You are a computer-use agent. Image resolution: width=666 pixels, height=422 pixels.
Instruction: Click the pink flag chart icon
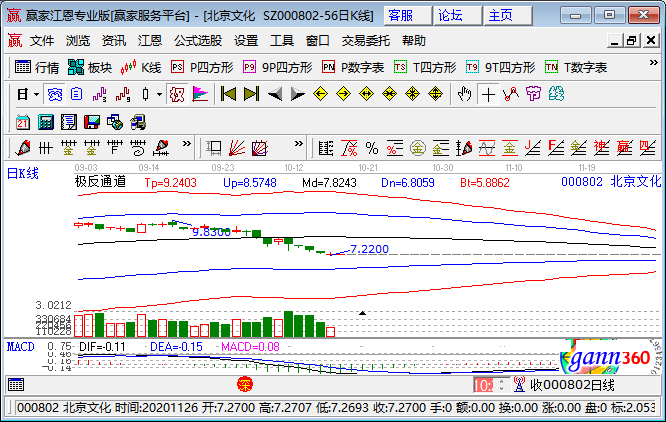click(x=200, y=94)
